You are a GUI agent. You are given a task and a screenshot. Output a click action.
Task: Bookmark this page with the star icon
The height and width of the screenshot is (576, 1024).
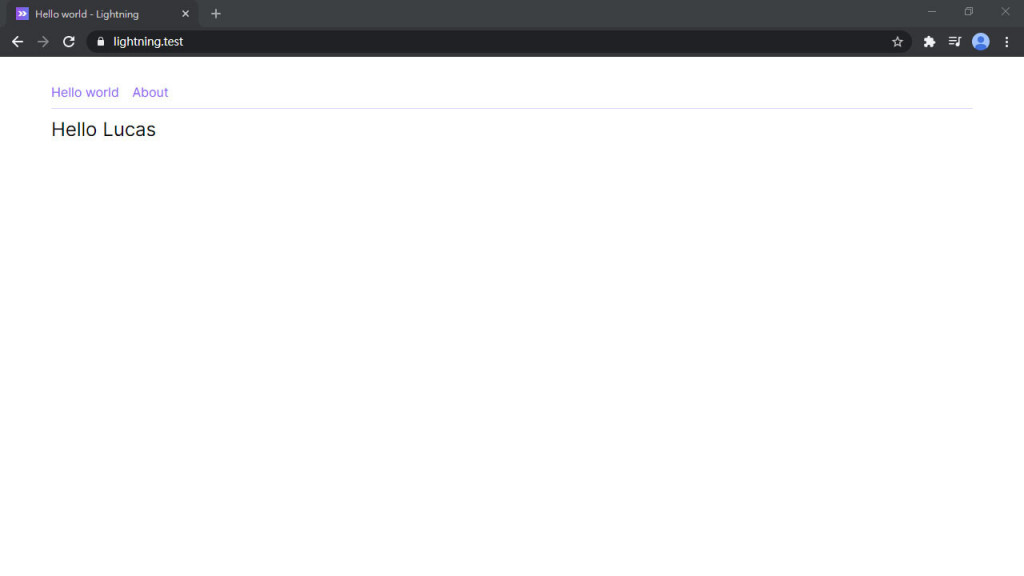pyautogui.click(x=897, y=42)
